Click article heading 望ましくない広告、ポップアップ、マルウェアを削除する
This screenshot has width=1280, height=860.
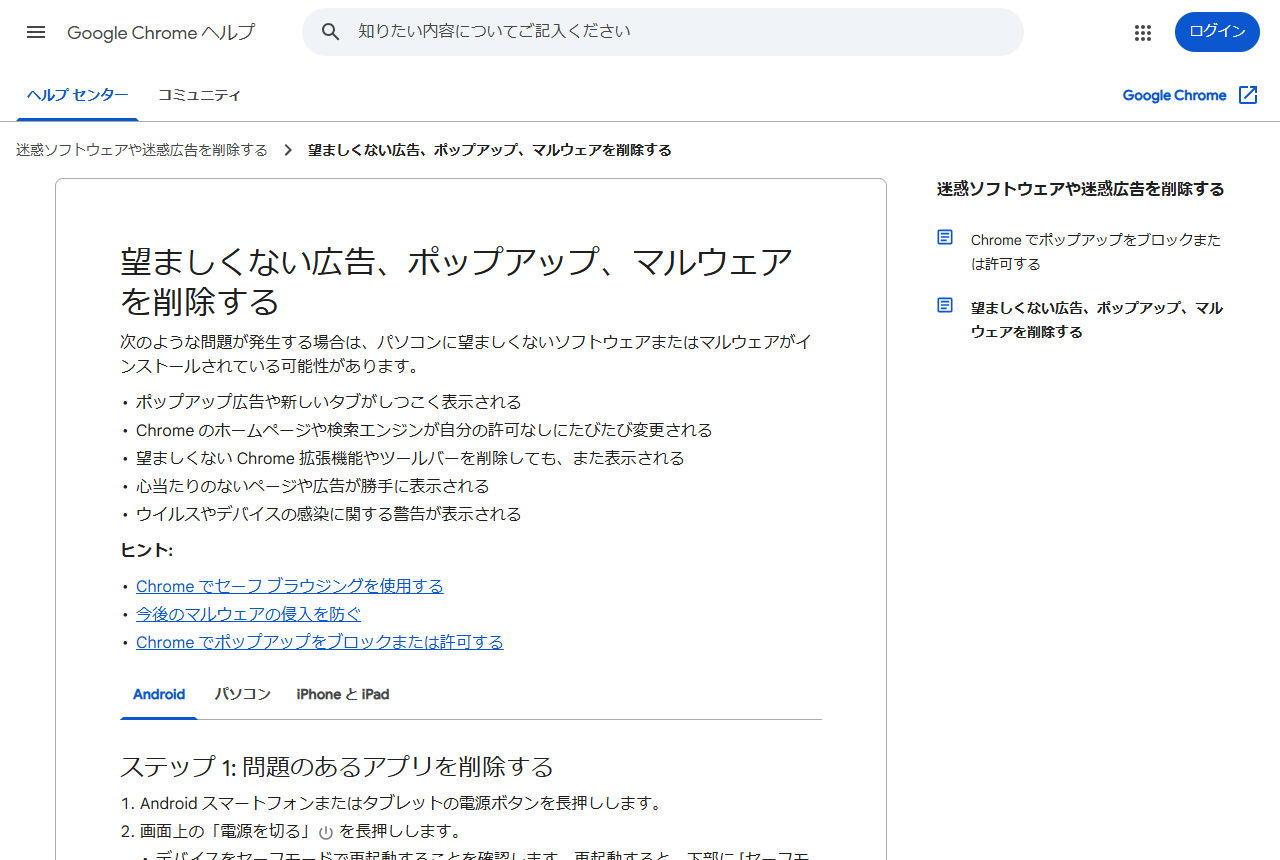pos(457,281)
